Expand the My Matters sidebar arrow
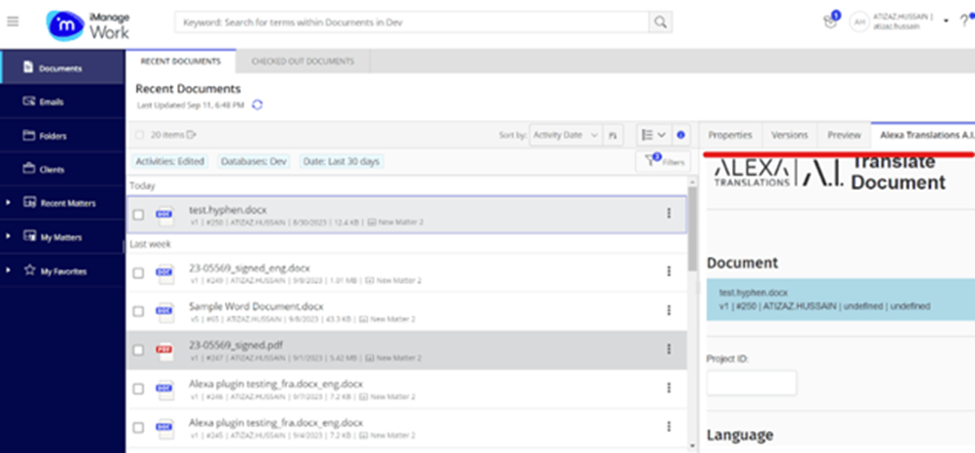Screen dimensions: 975x453 coord(8,237)
